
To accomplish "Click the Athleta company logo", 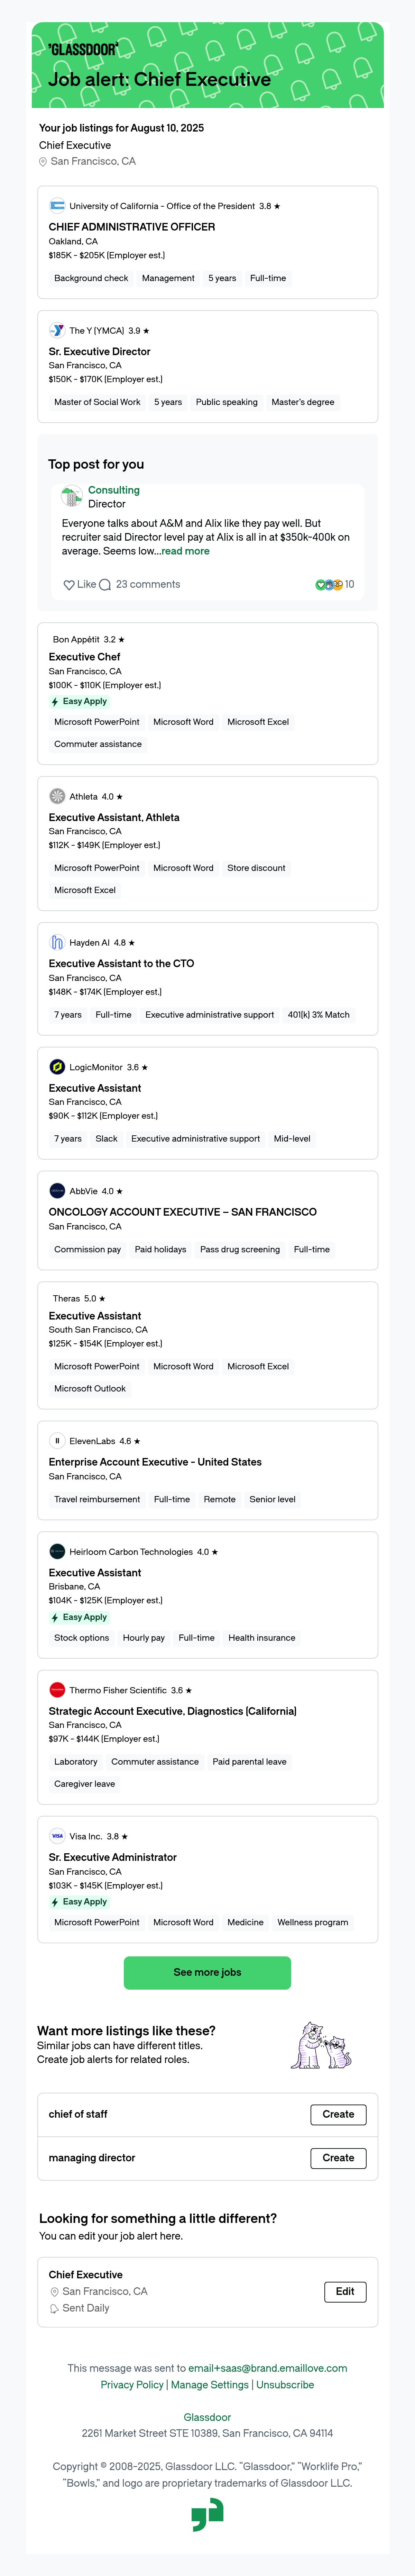I will 57,797.
